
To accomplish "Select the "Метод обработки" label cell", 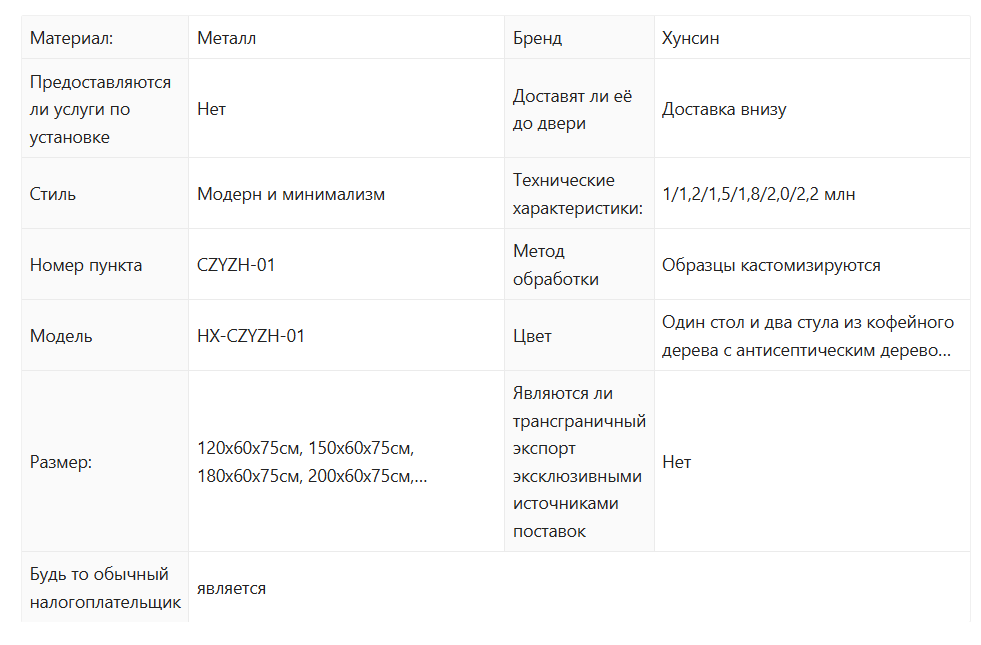I will click(555, 265).
